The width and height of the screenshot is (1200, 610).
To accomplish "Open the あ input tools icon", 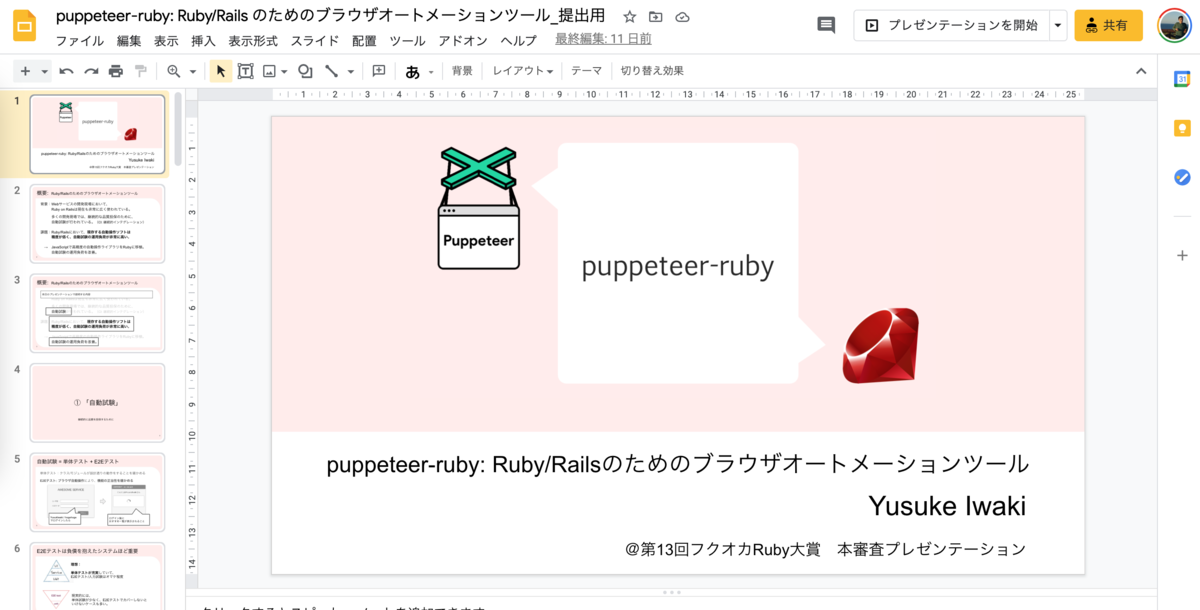I will tap(412, 71).
